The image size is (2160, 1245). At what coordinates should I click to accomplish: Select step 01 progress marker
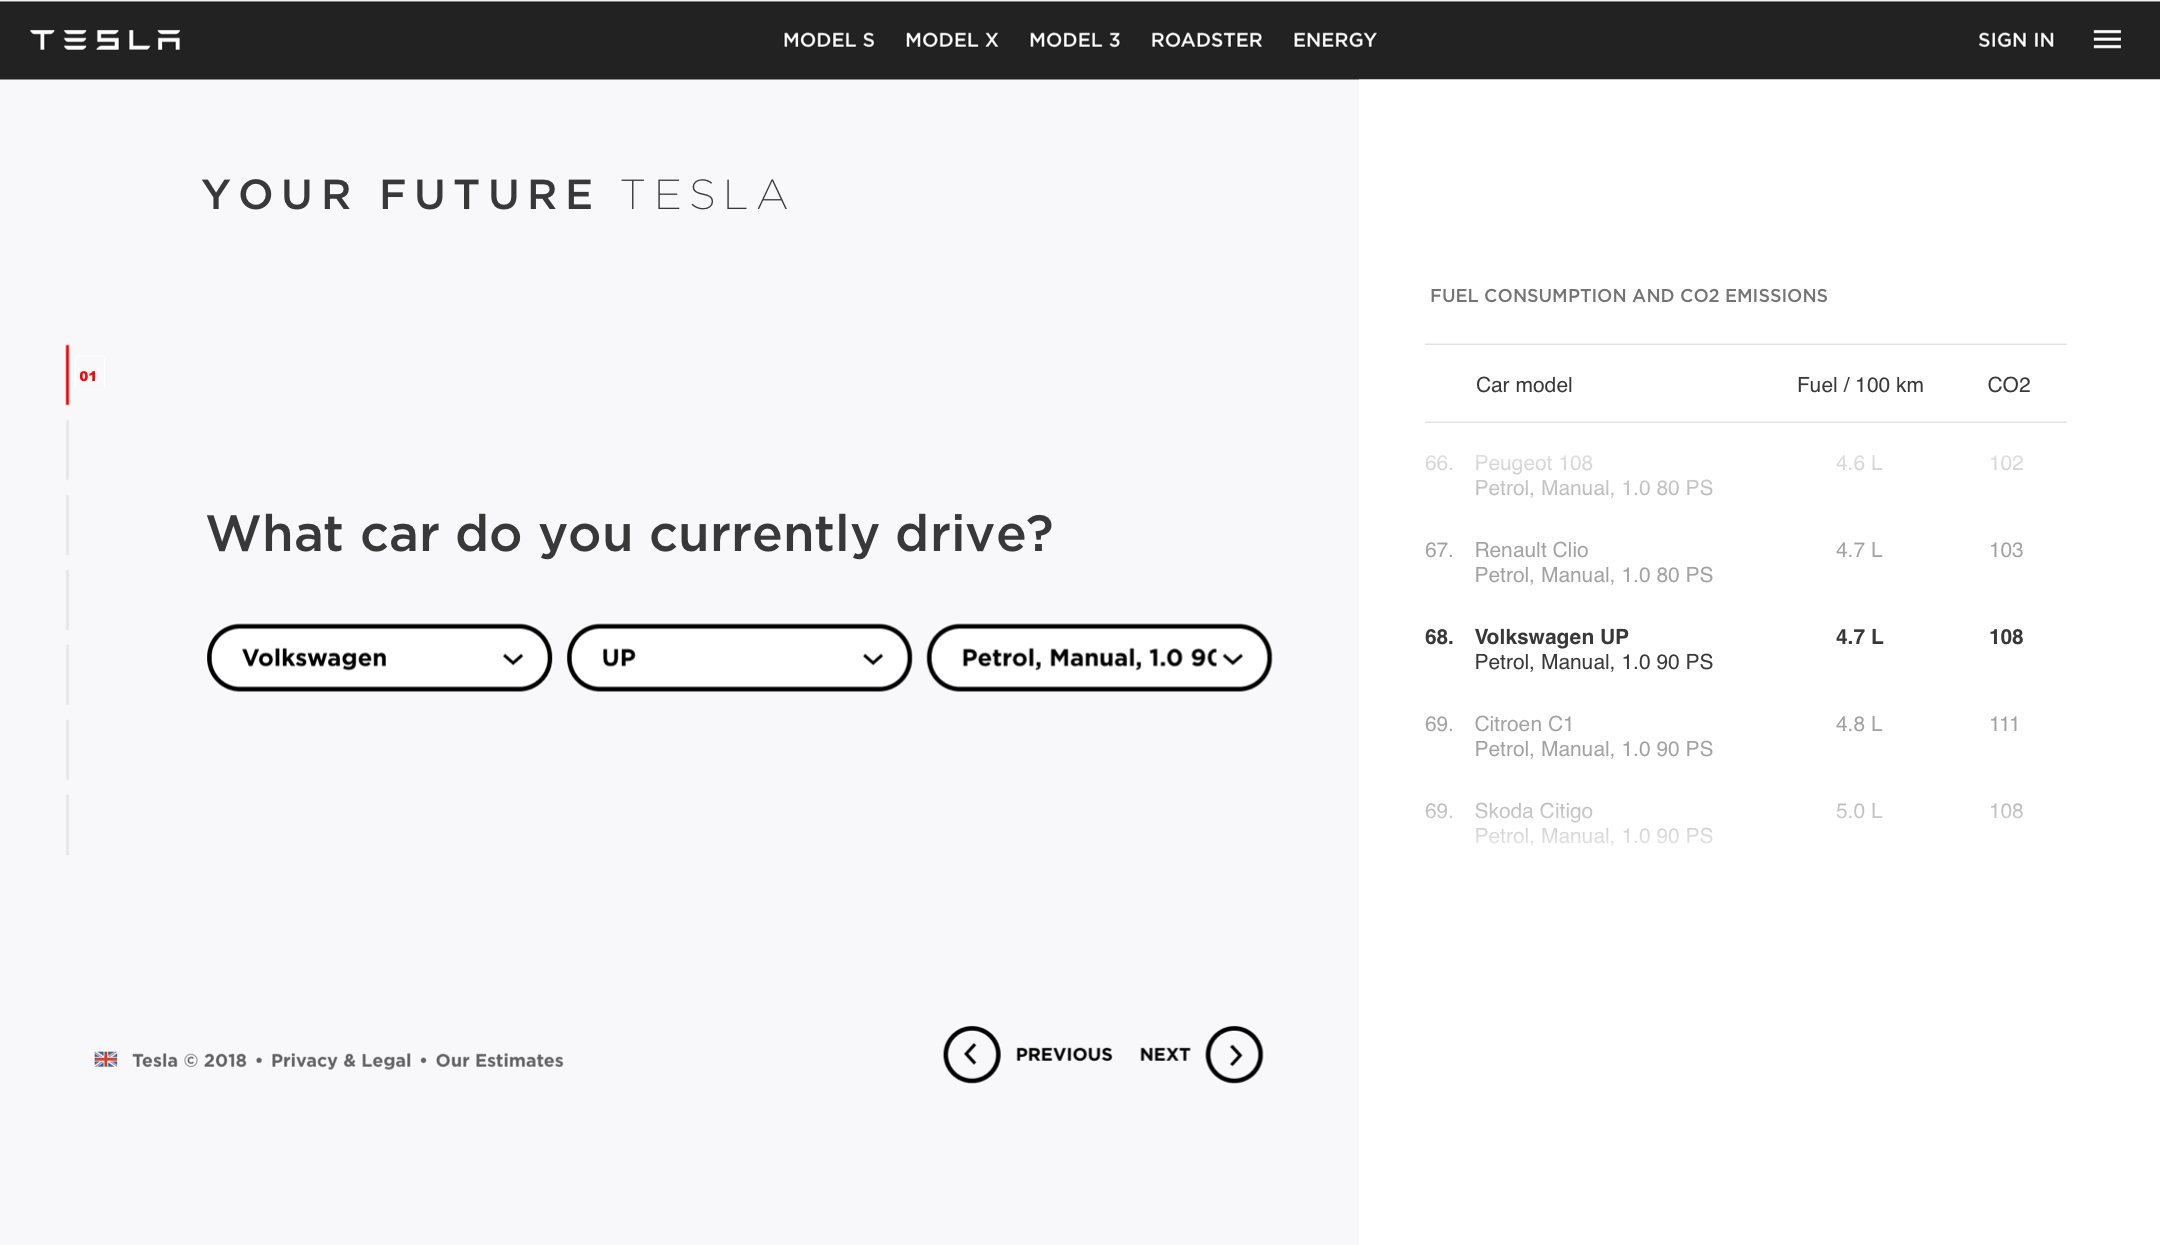coord(88,376)
